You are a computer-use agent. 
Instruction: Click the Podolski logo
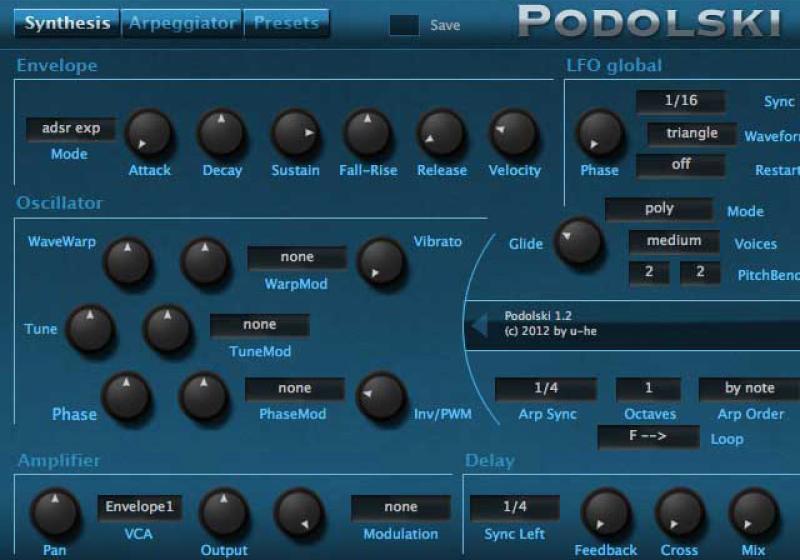tap(649, 21)
